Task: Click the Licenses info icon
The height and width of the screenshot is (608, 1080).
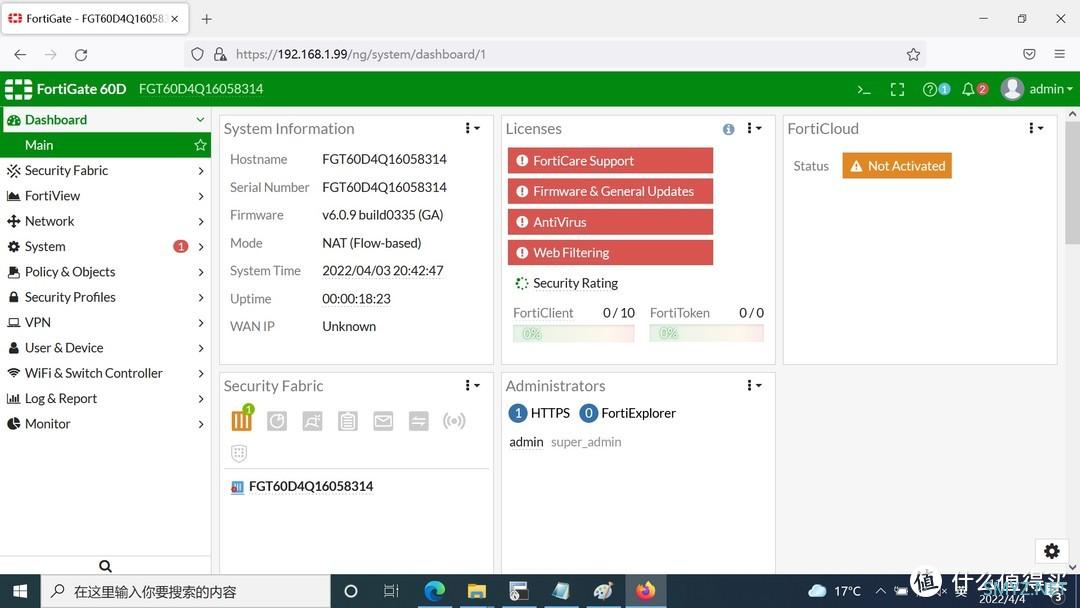Action: pos(729,129)
